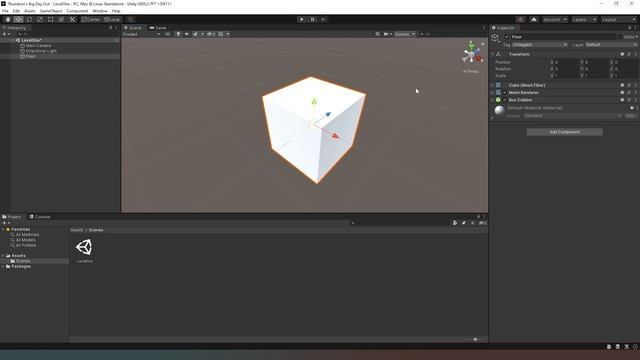Select the Move tool in toolbar

pos(18,19)
